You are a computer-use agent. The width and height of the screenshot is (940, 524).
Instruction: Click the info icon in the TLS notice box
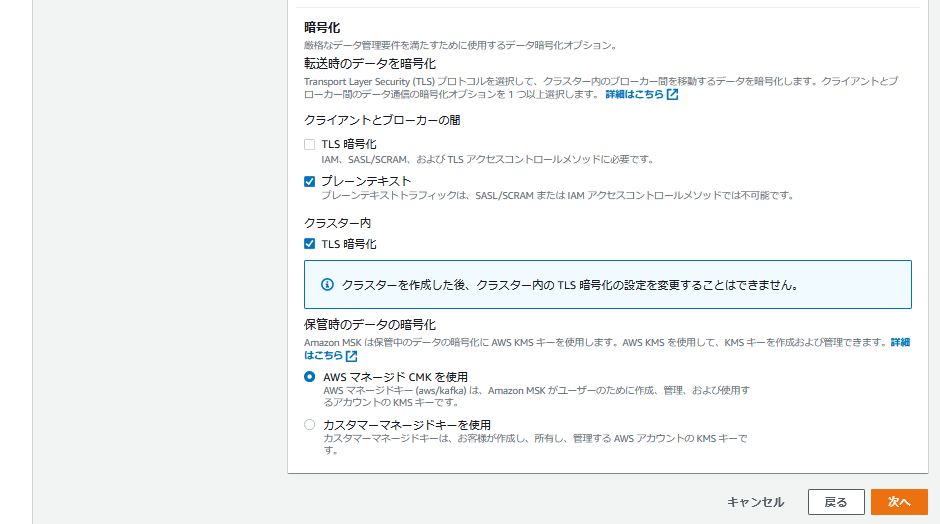pos(327,285)
